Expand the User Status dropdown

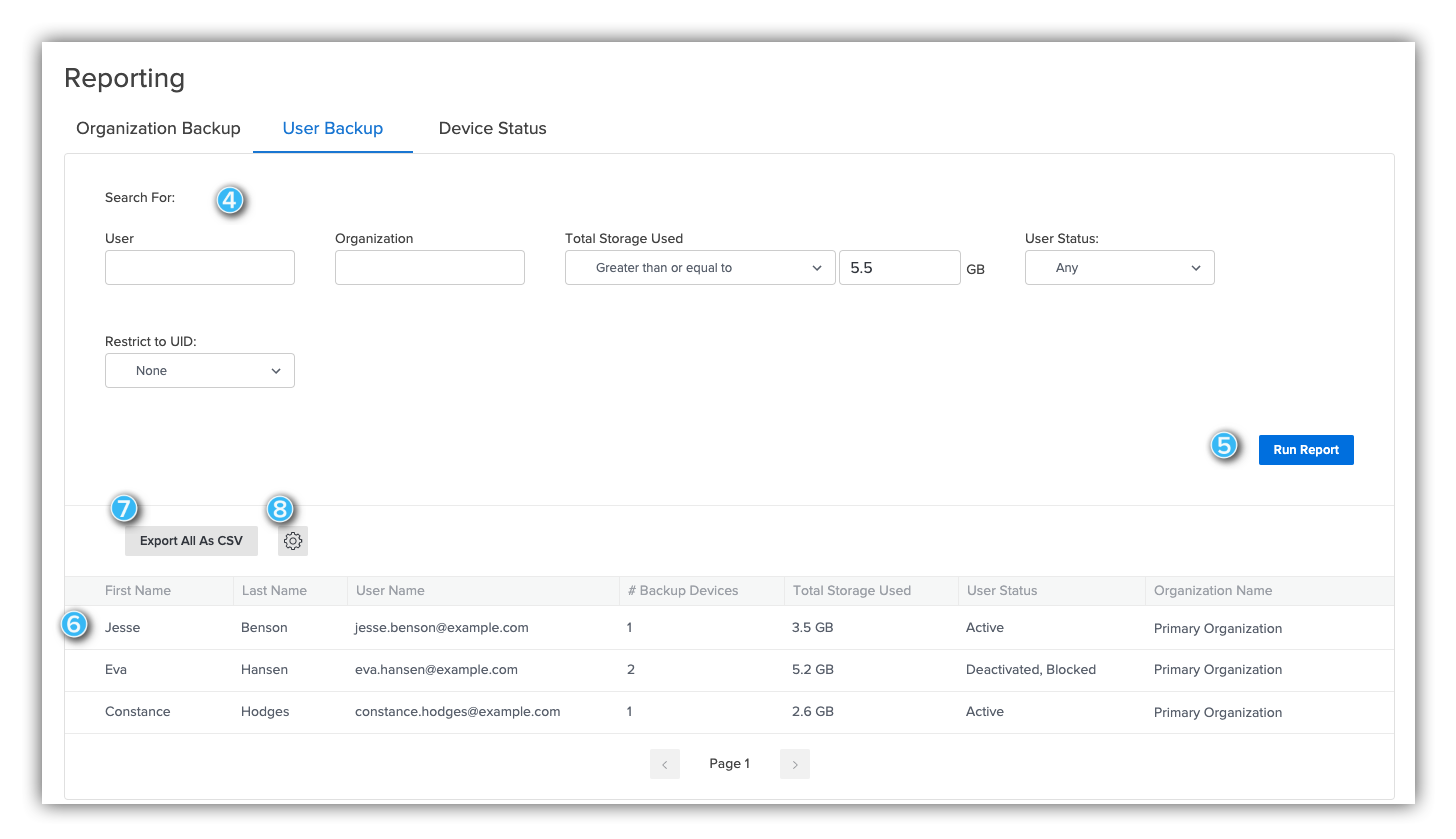(1120, 268)
